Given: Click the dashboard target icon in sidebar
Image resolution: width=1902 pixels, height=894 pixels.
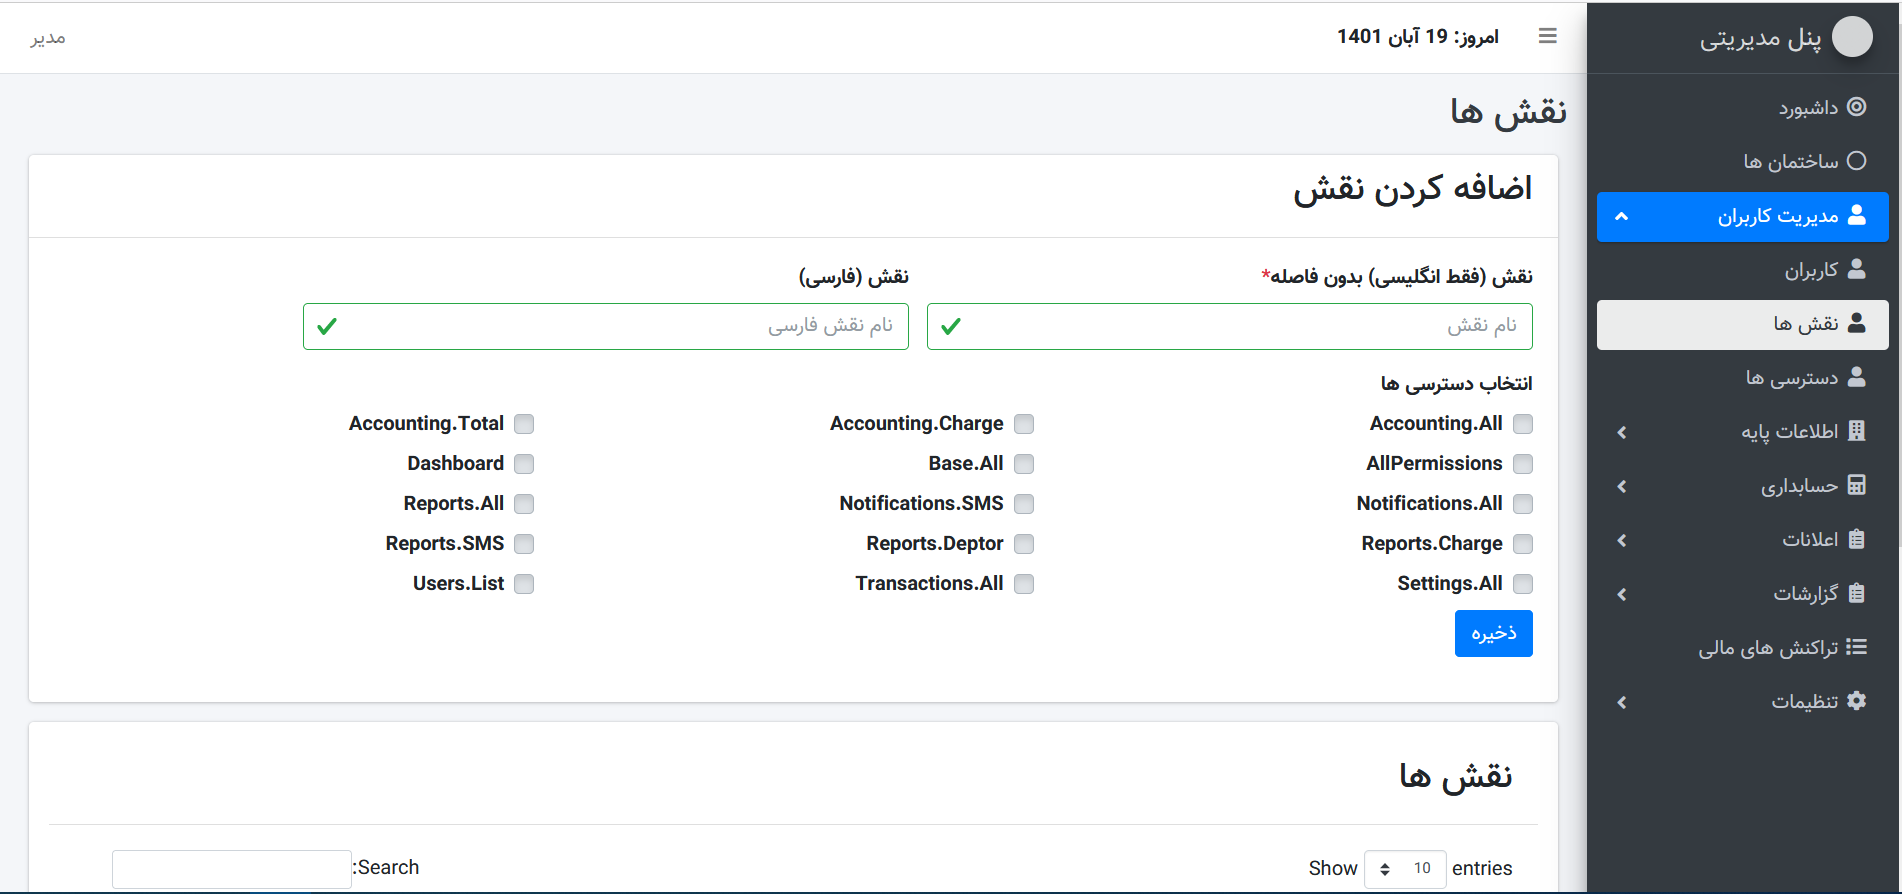Looking at the screenshot, I should click(x=1856, y=107).
